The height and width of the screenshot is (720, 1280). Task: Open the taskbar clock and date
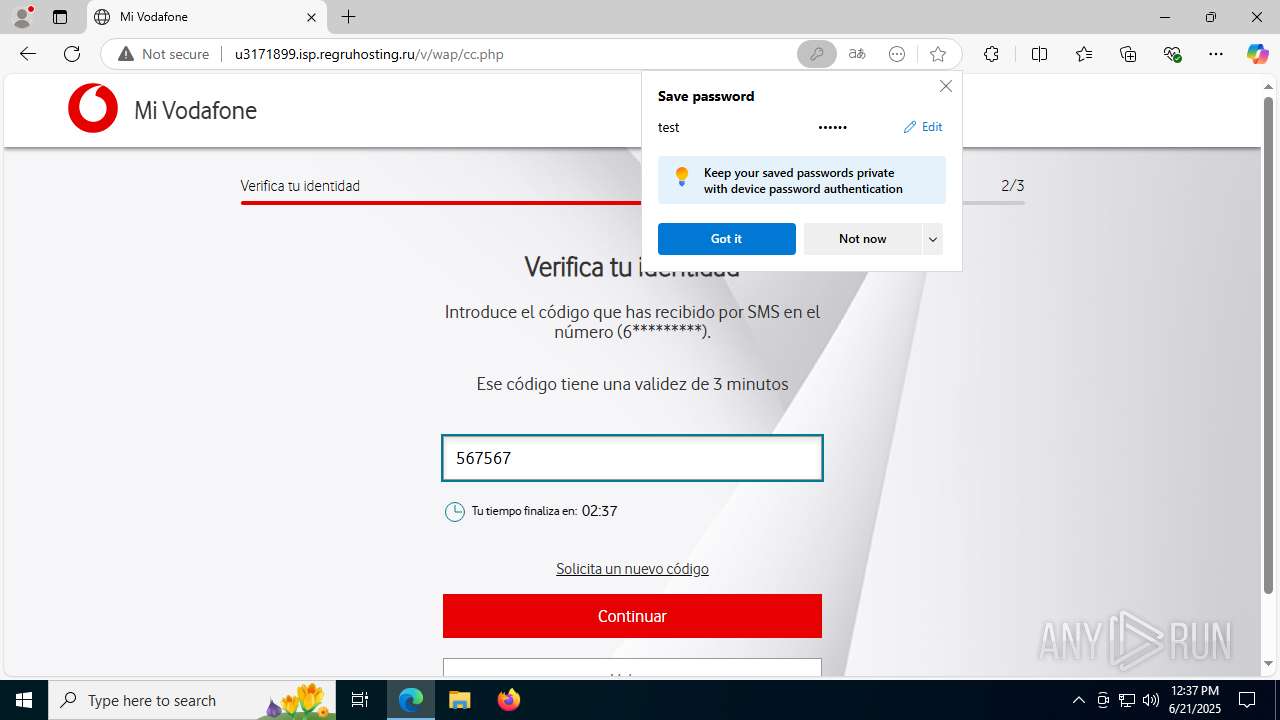coord(1194,700)
